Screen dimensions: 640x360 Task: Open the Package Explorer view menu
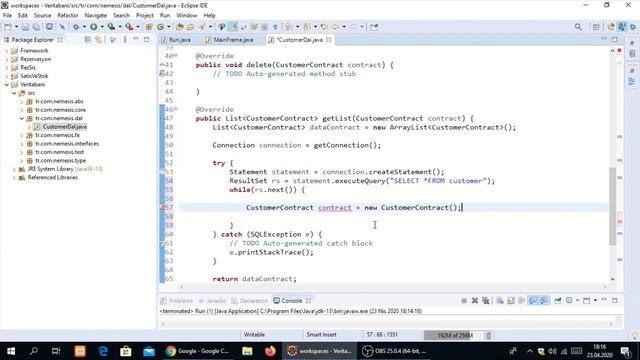(x=125, y=40)
